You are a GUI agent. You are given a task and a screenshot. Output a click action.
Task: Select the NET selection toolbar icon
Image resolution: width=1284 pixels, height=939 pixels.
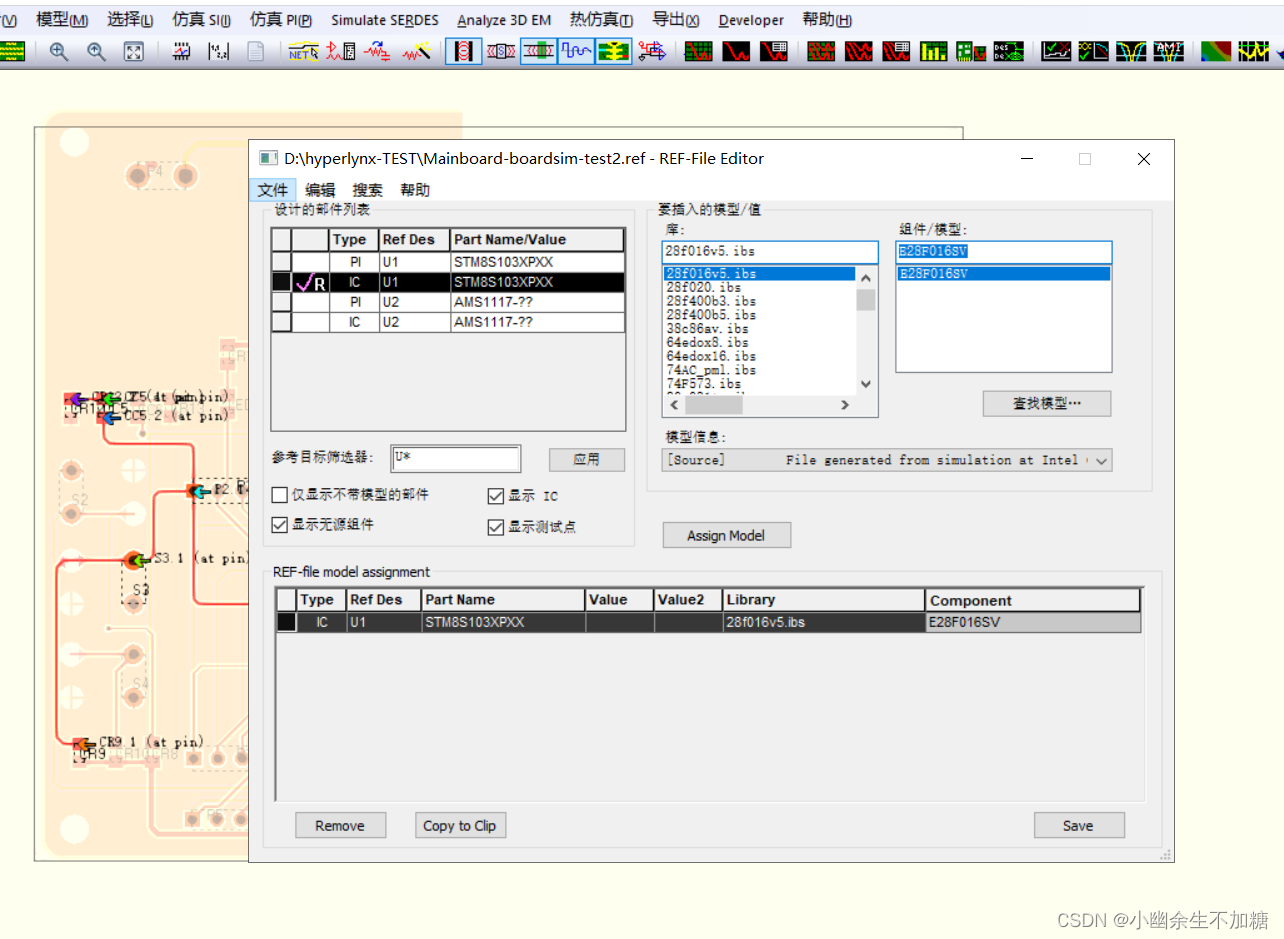click(x=303, y=51)
